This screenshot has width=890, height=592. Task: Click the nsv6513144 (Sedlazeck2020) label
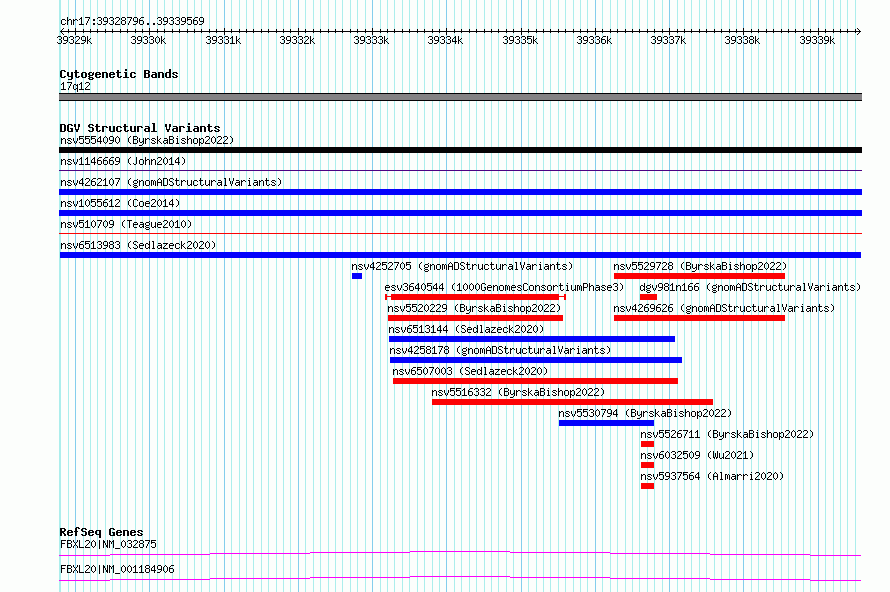(466, 329)
